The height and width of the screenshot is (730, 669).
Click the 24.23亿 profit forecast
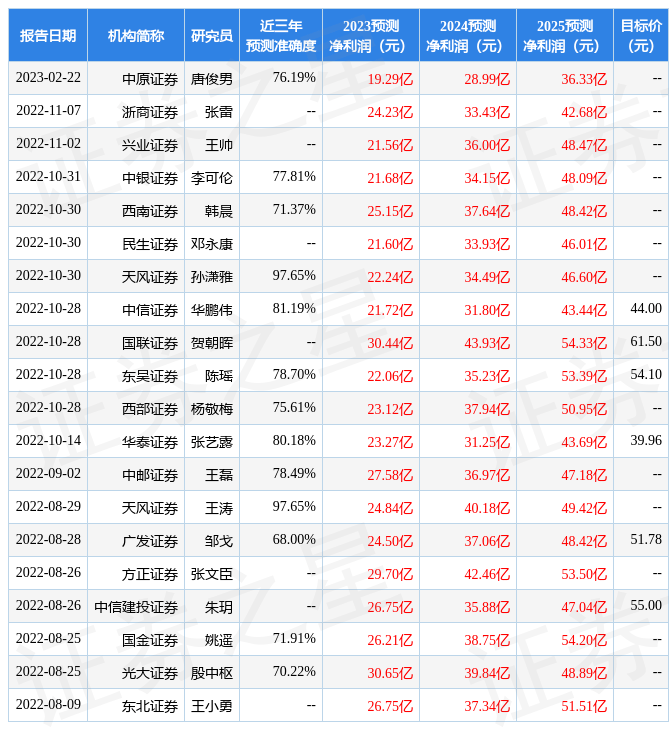pyautogui.click(x=390, y=112)
